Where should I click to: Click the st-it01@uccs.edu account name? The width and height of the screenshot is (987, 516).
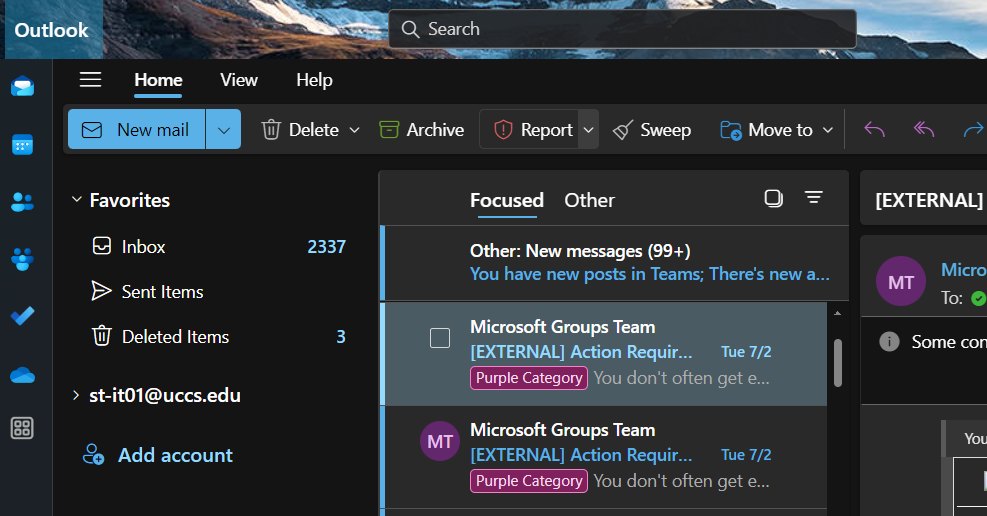[165, 395]
